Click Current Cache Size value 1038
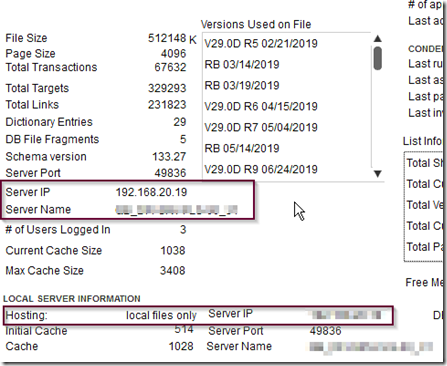Image resolution: width=447 pixels, height=366 pixels. (173, 251)
